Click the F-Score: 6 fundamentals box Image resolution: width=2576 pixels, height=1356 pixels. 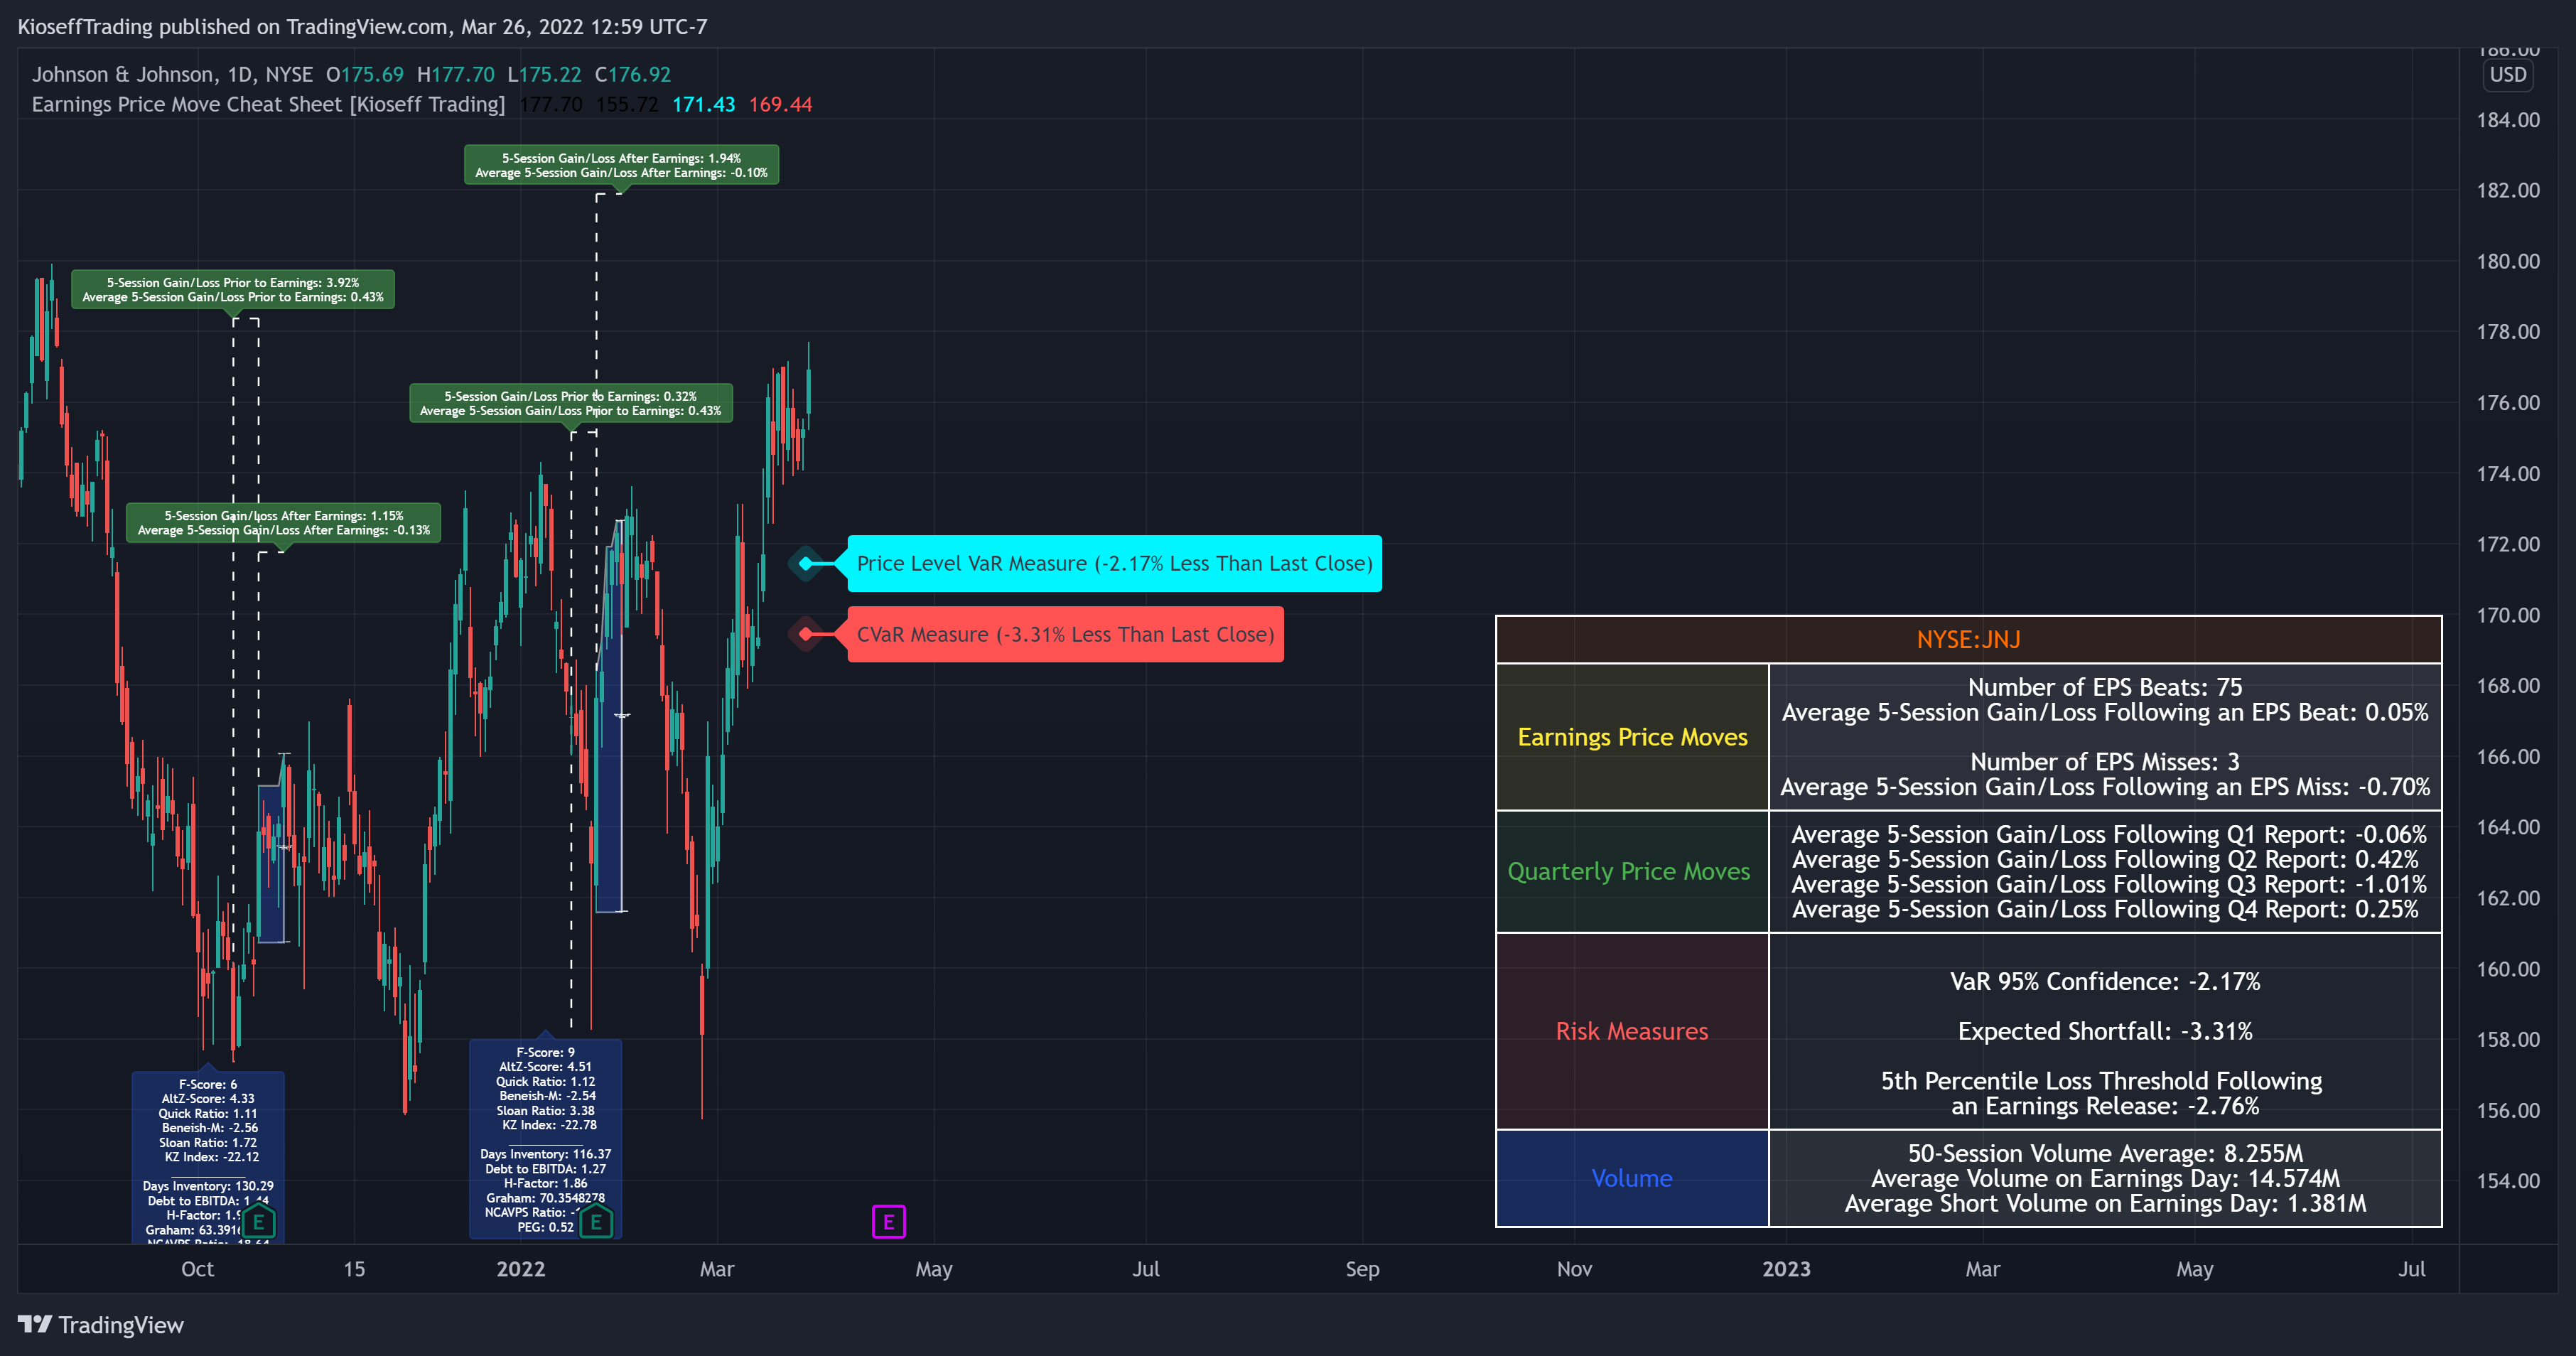(x=208, y=1158)
